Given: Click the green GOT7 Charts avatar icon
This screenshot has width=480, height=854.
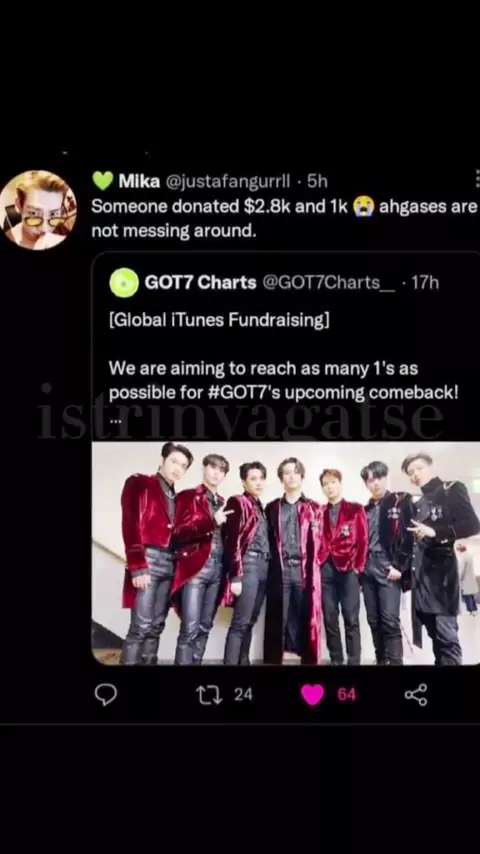Looking at the screenshot, I should pyautogui.click(x=124, y=282).
